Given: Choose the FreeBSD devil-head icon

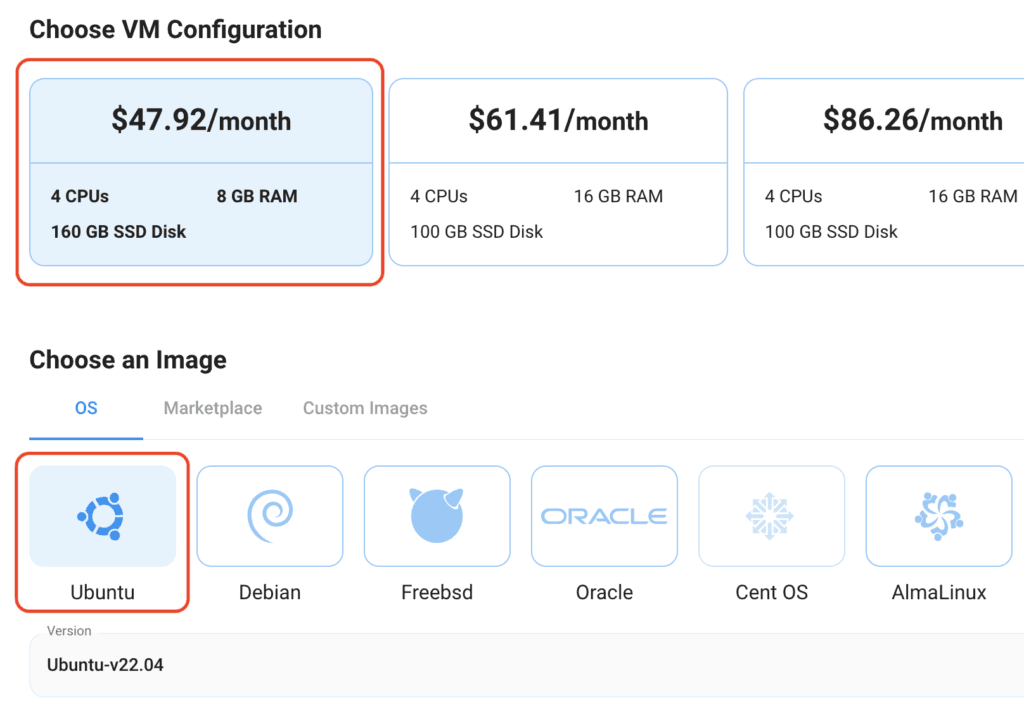Looking at the screenshot, I should pyautogui.click(x=437, y=516).
